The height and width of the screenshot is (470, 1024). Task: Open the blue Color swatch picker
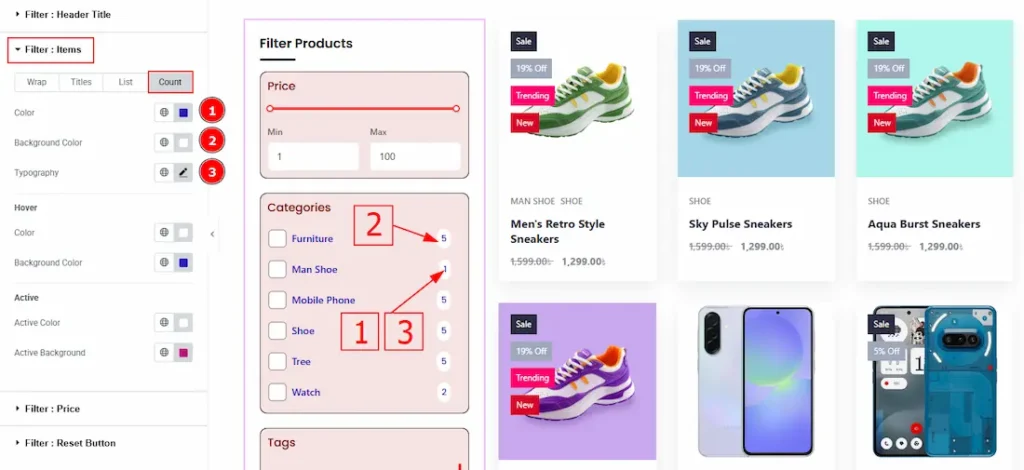tap(184, 113)
